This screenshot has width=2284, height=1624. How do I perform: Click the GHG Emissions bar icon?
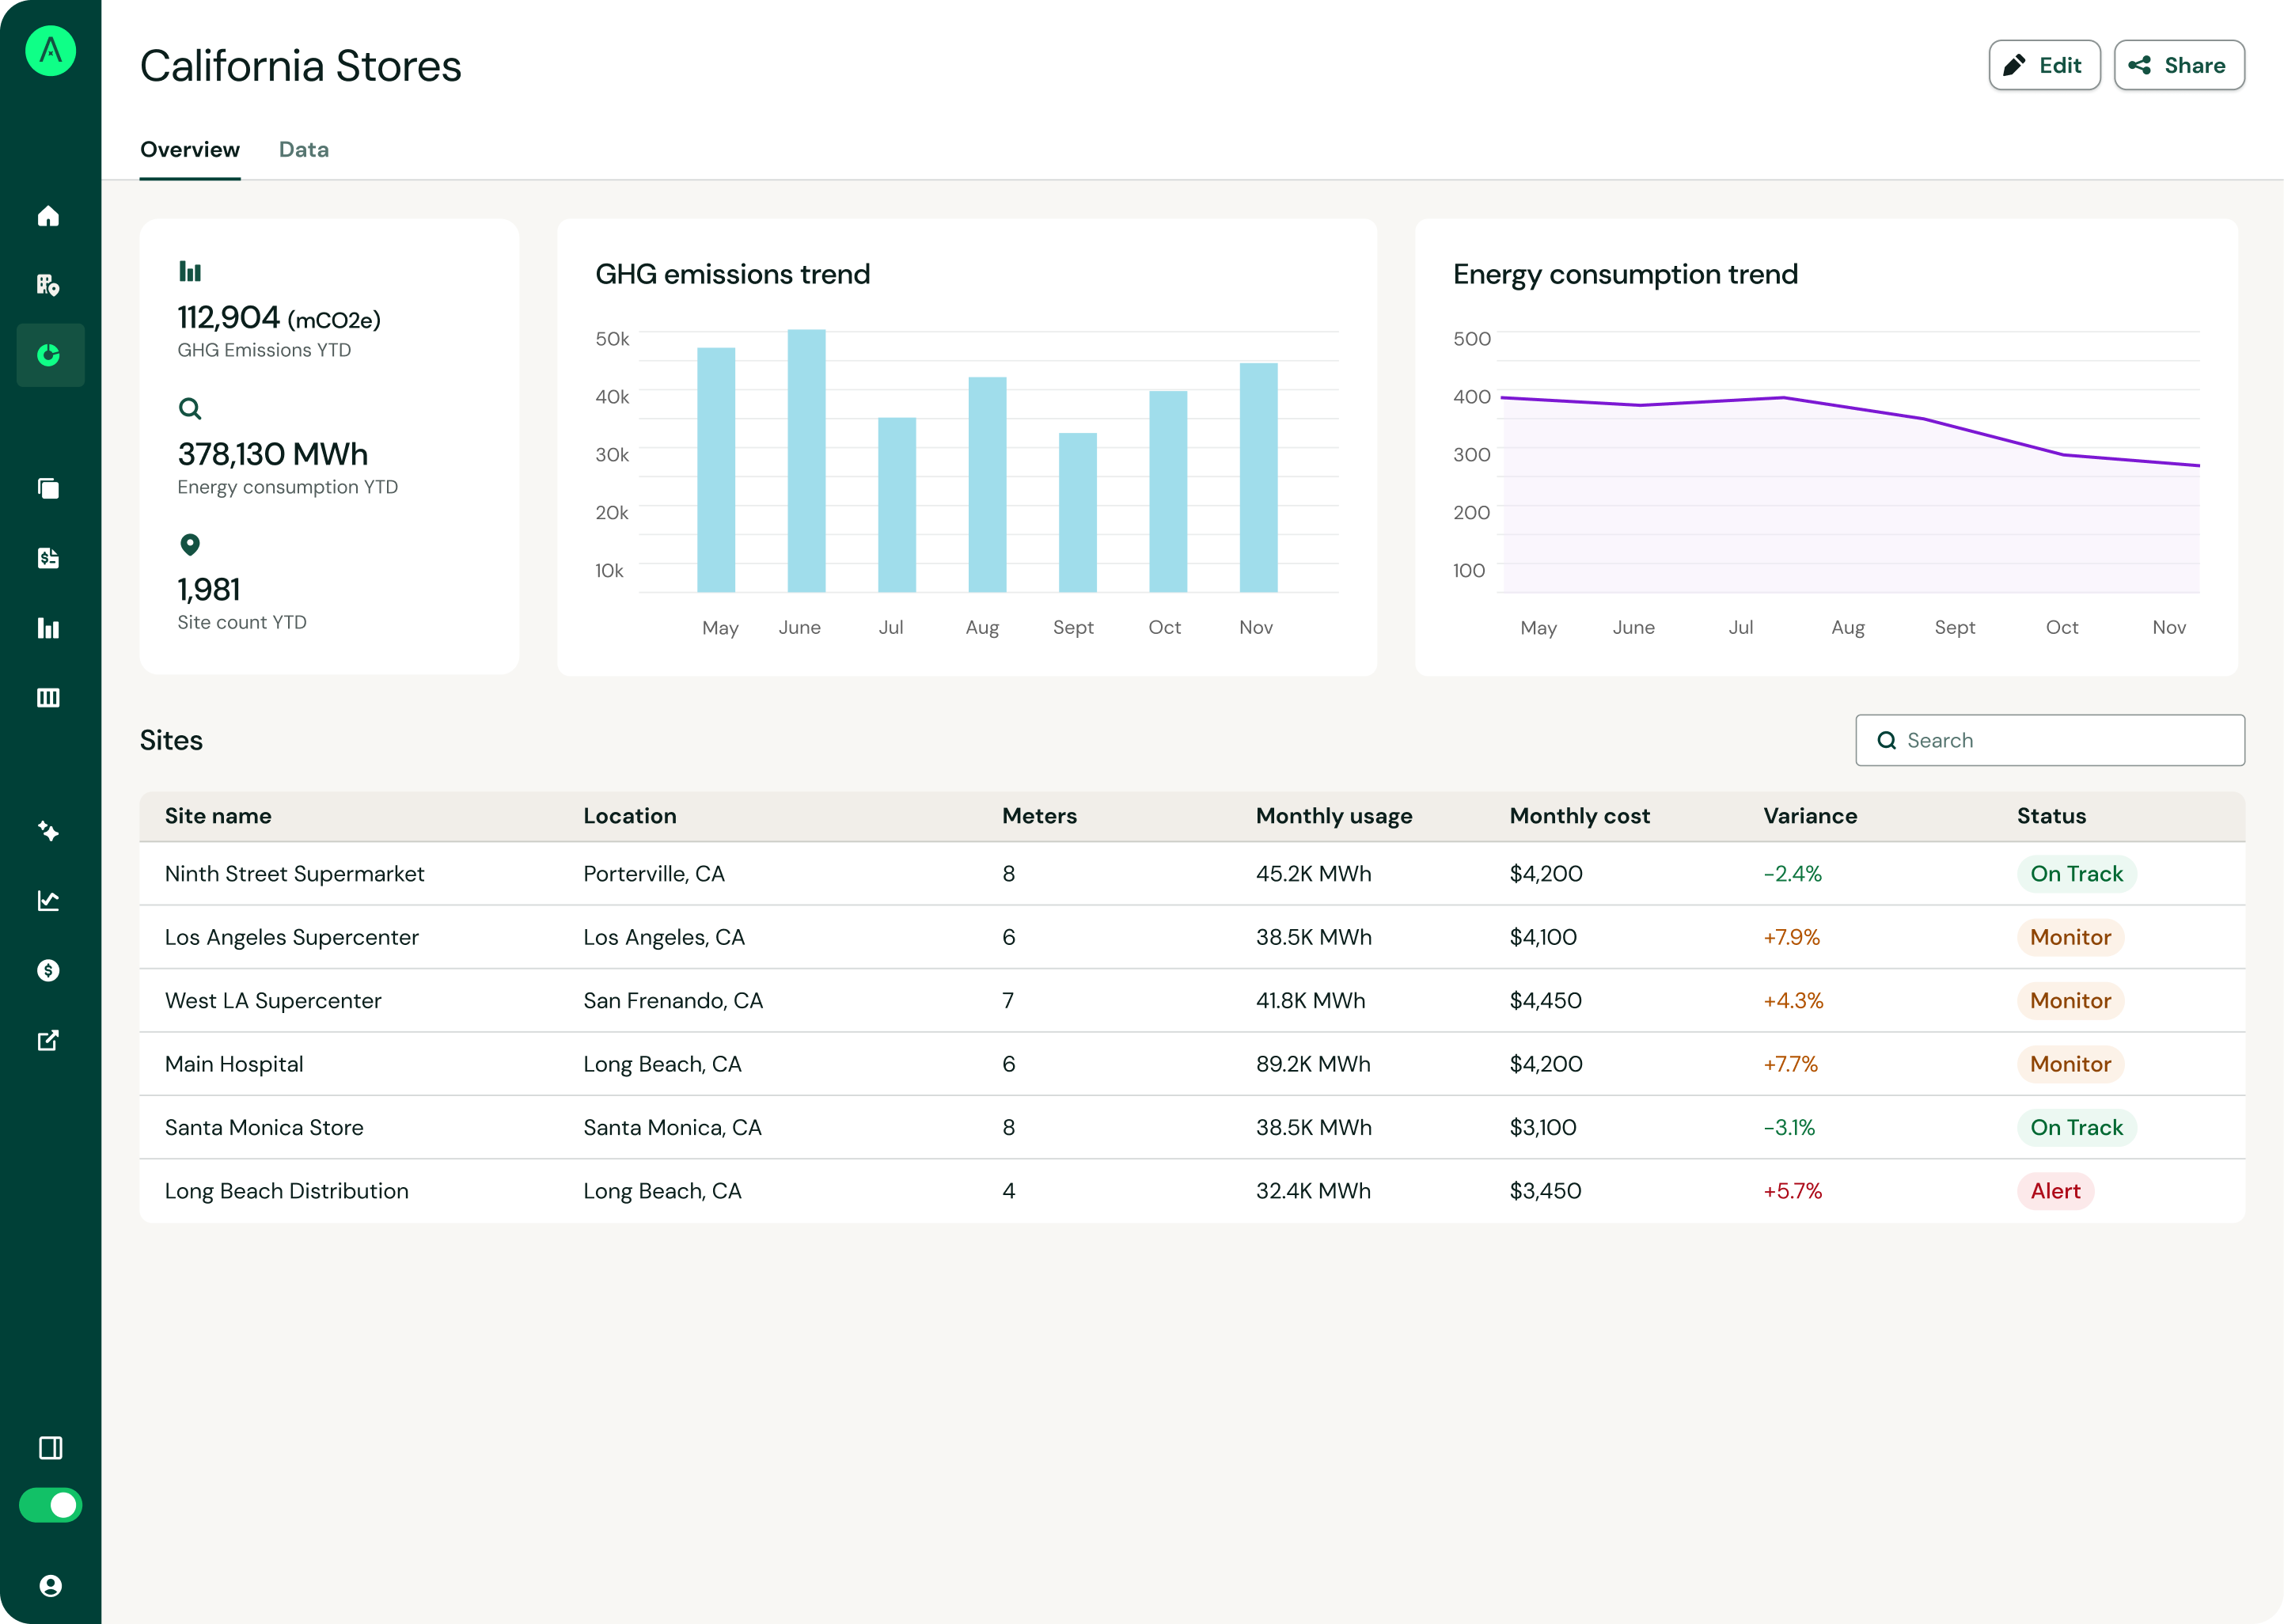click(x=190, y=271)
